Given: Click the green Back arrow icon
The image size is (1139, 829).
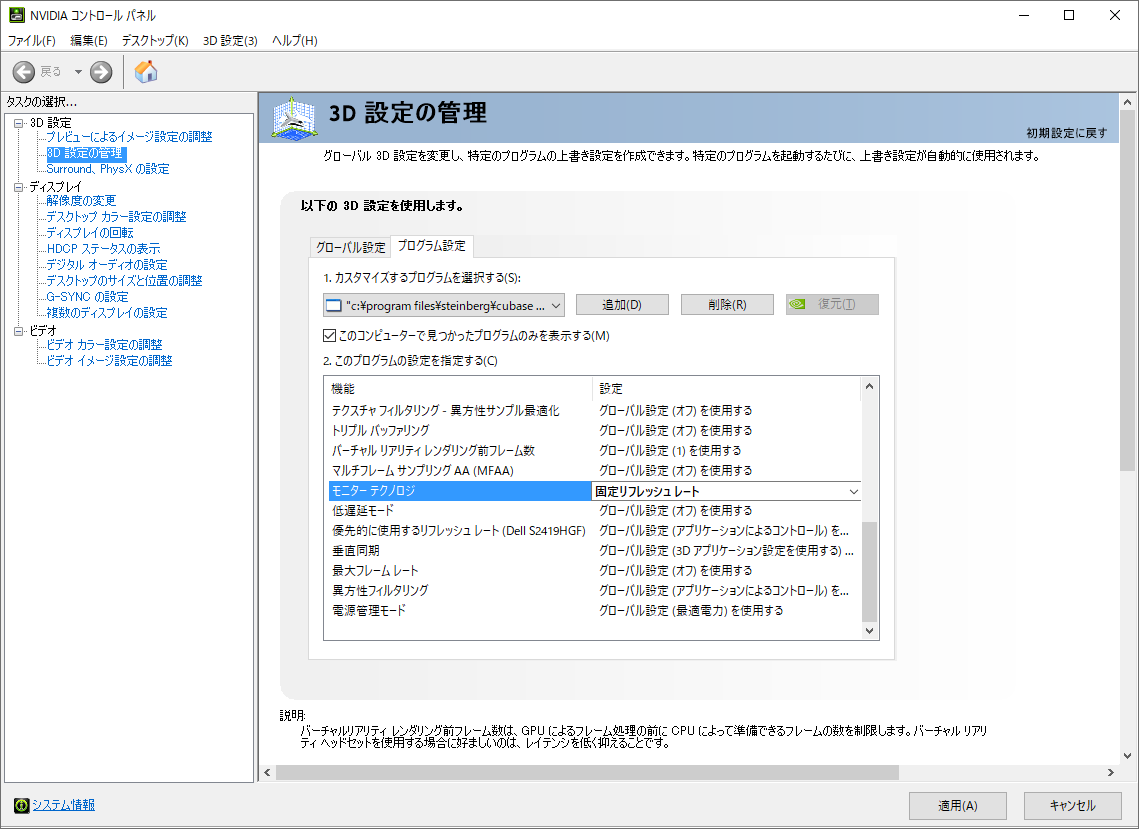Looking at the screenshot, I should (x=24, y=72).
